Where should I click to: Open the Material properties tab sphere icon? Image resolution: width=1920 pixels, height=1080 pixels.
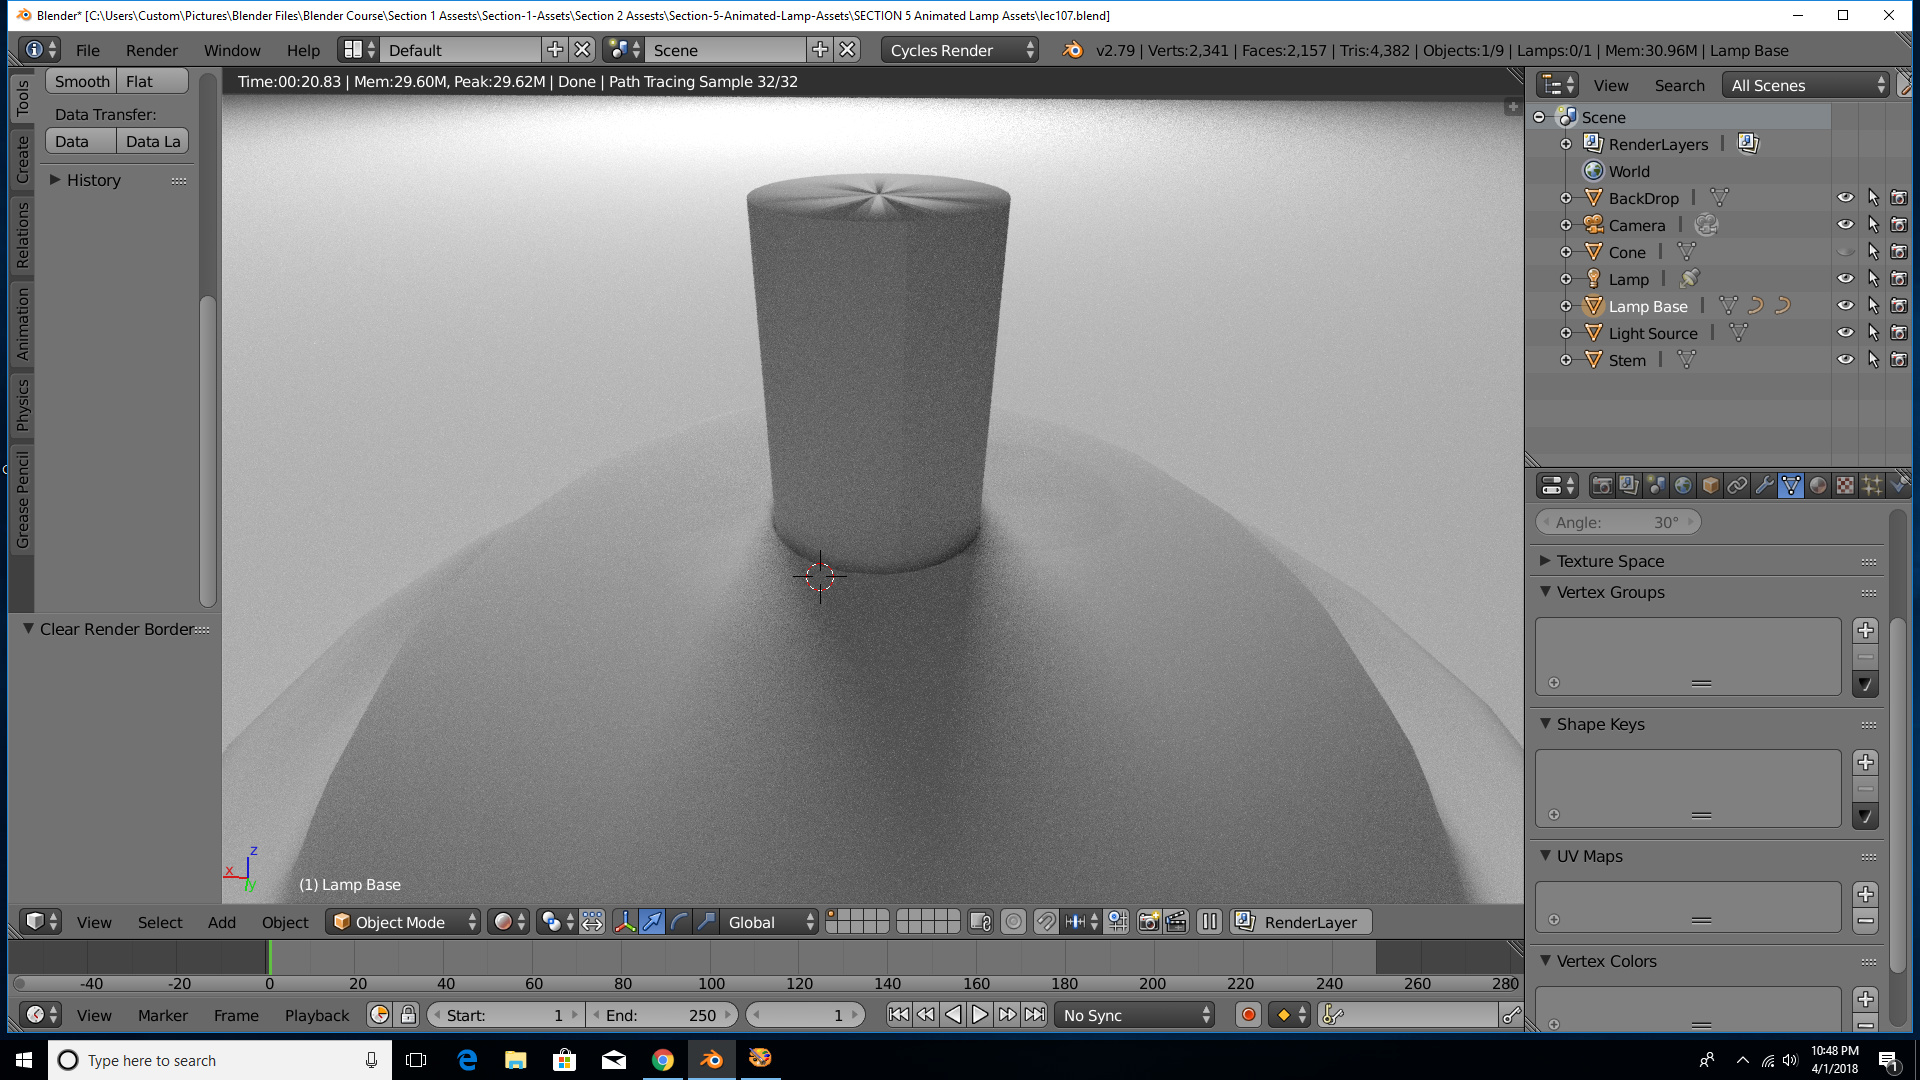tap(1818, 486)
